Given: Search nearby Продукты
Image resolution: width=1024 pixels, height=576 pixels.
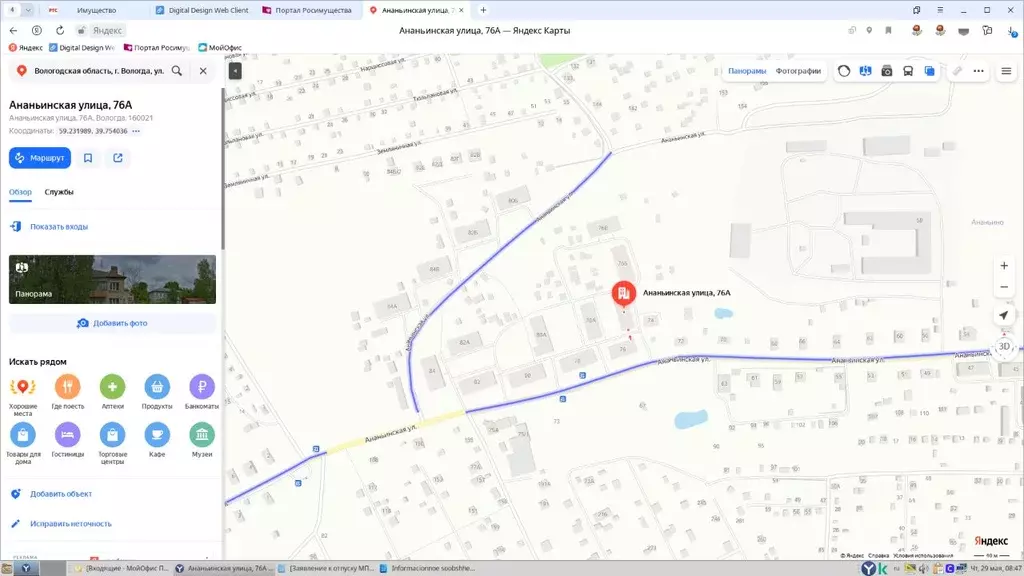Looking at the screenshot, I should 157,392.
